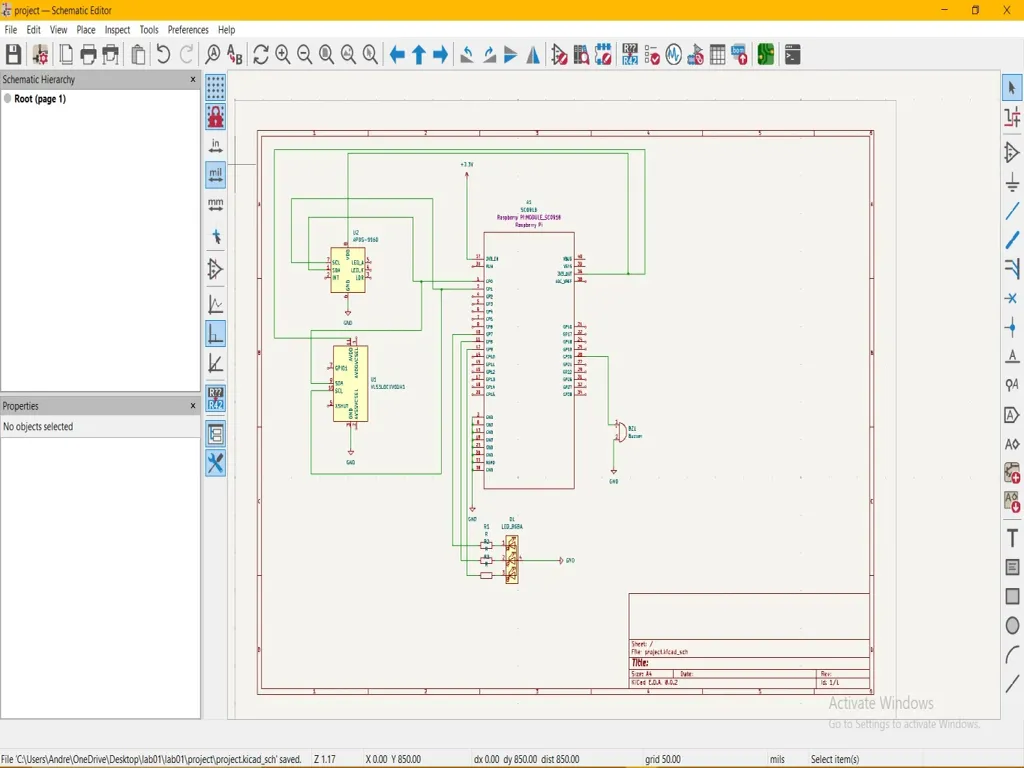Activate the highlight net tool
Viewport: 1024px width, 768px height.
1012,118
